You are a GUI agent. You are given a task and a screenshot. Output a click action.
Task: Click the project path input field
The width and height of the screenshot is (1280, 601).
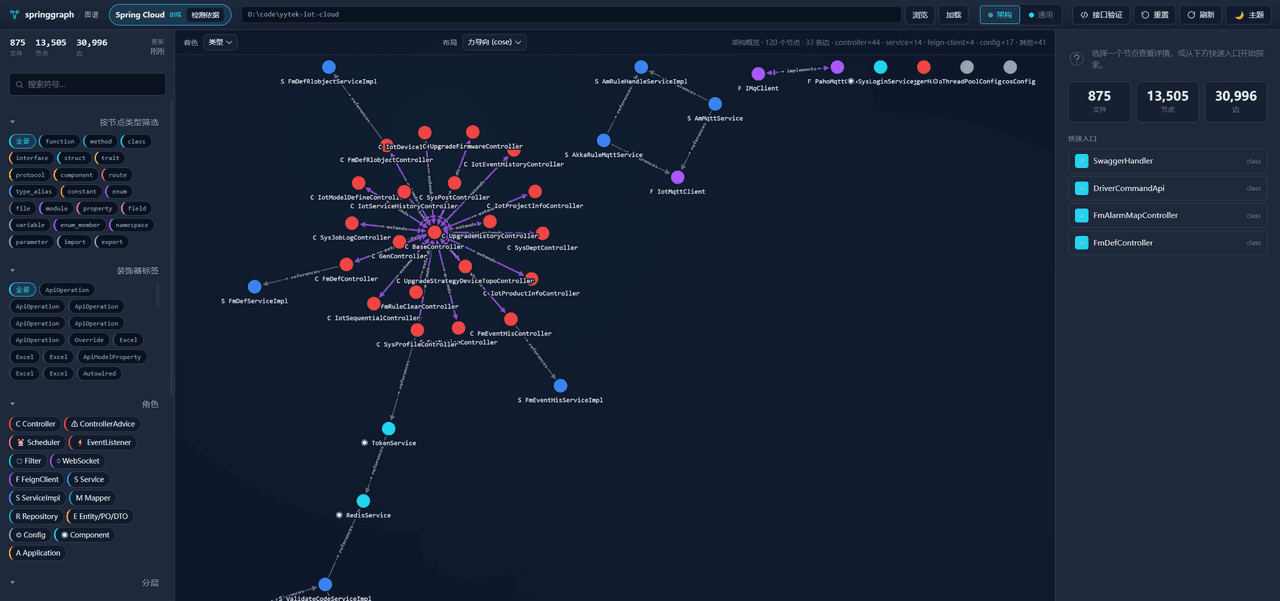(x=571, y=15)
